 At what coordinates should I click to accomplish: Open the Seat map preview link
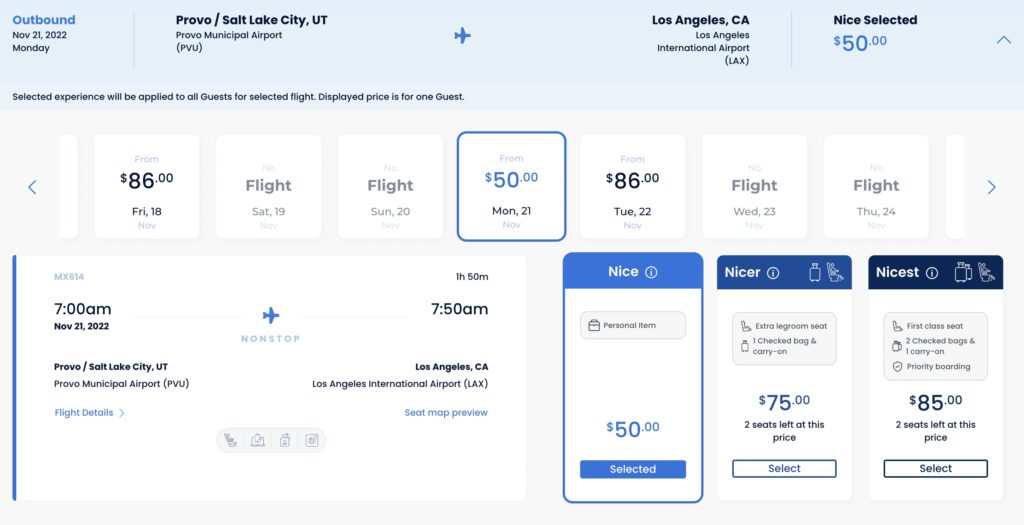pyautogui.click(x=446, y=412)
